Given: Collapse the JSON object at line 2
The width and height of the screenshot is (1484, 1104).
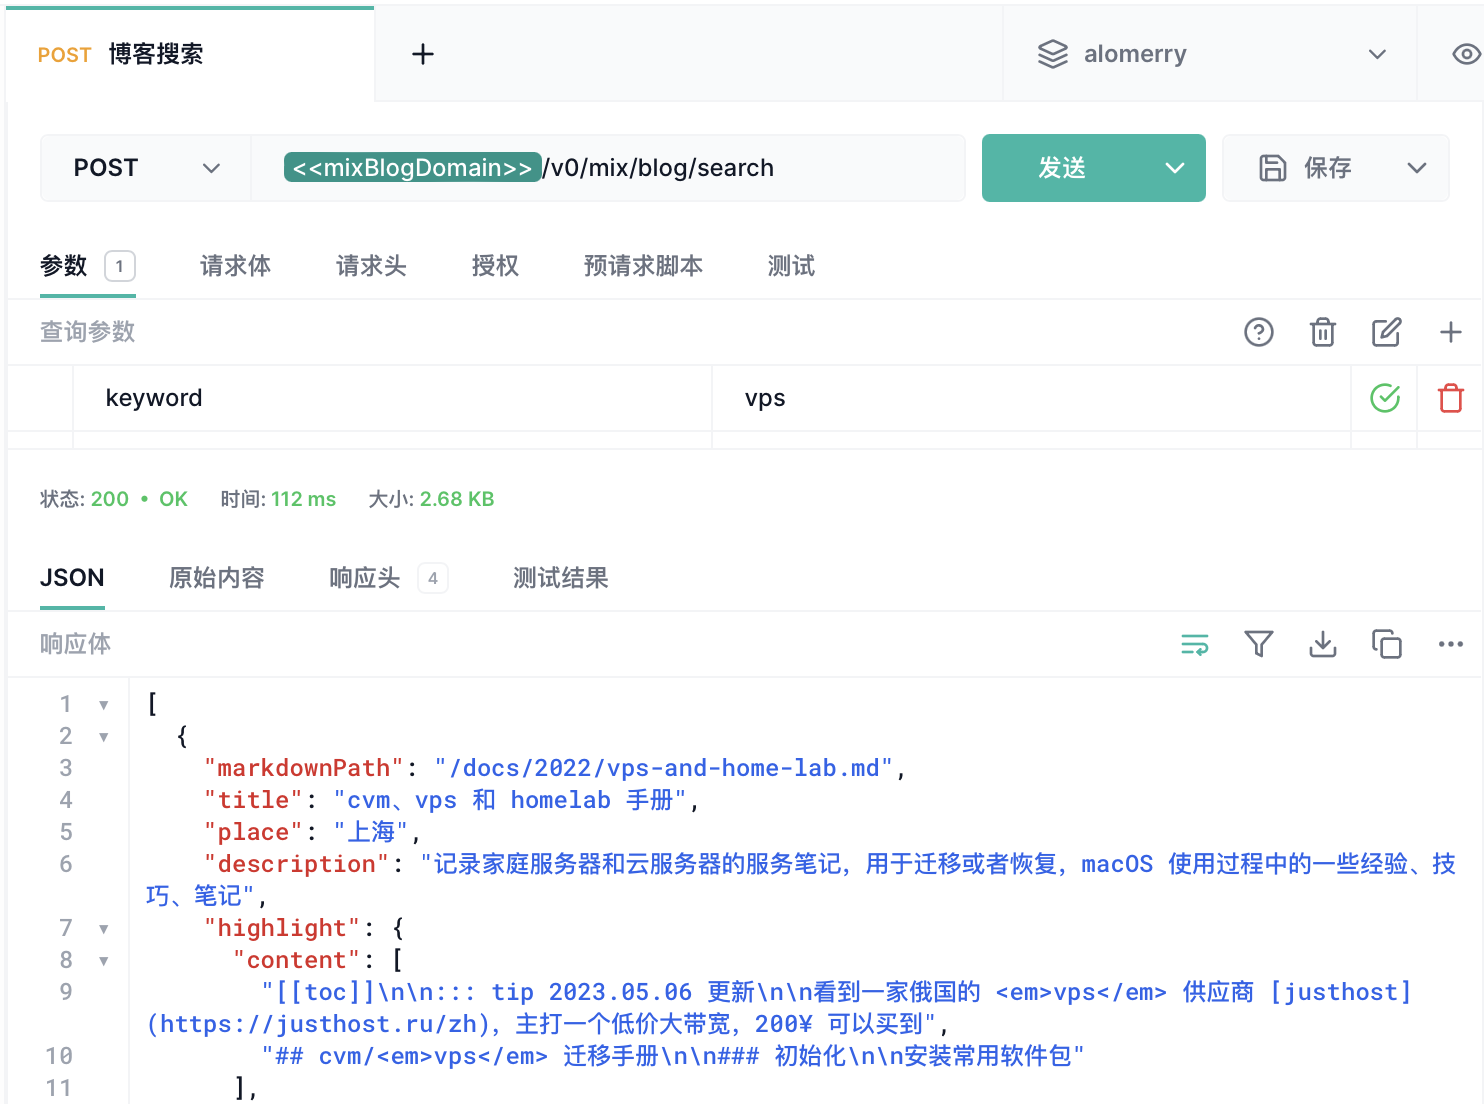Looking at the screenshot, I should click(104, 737).
